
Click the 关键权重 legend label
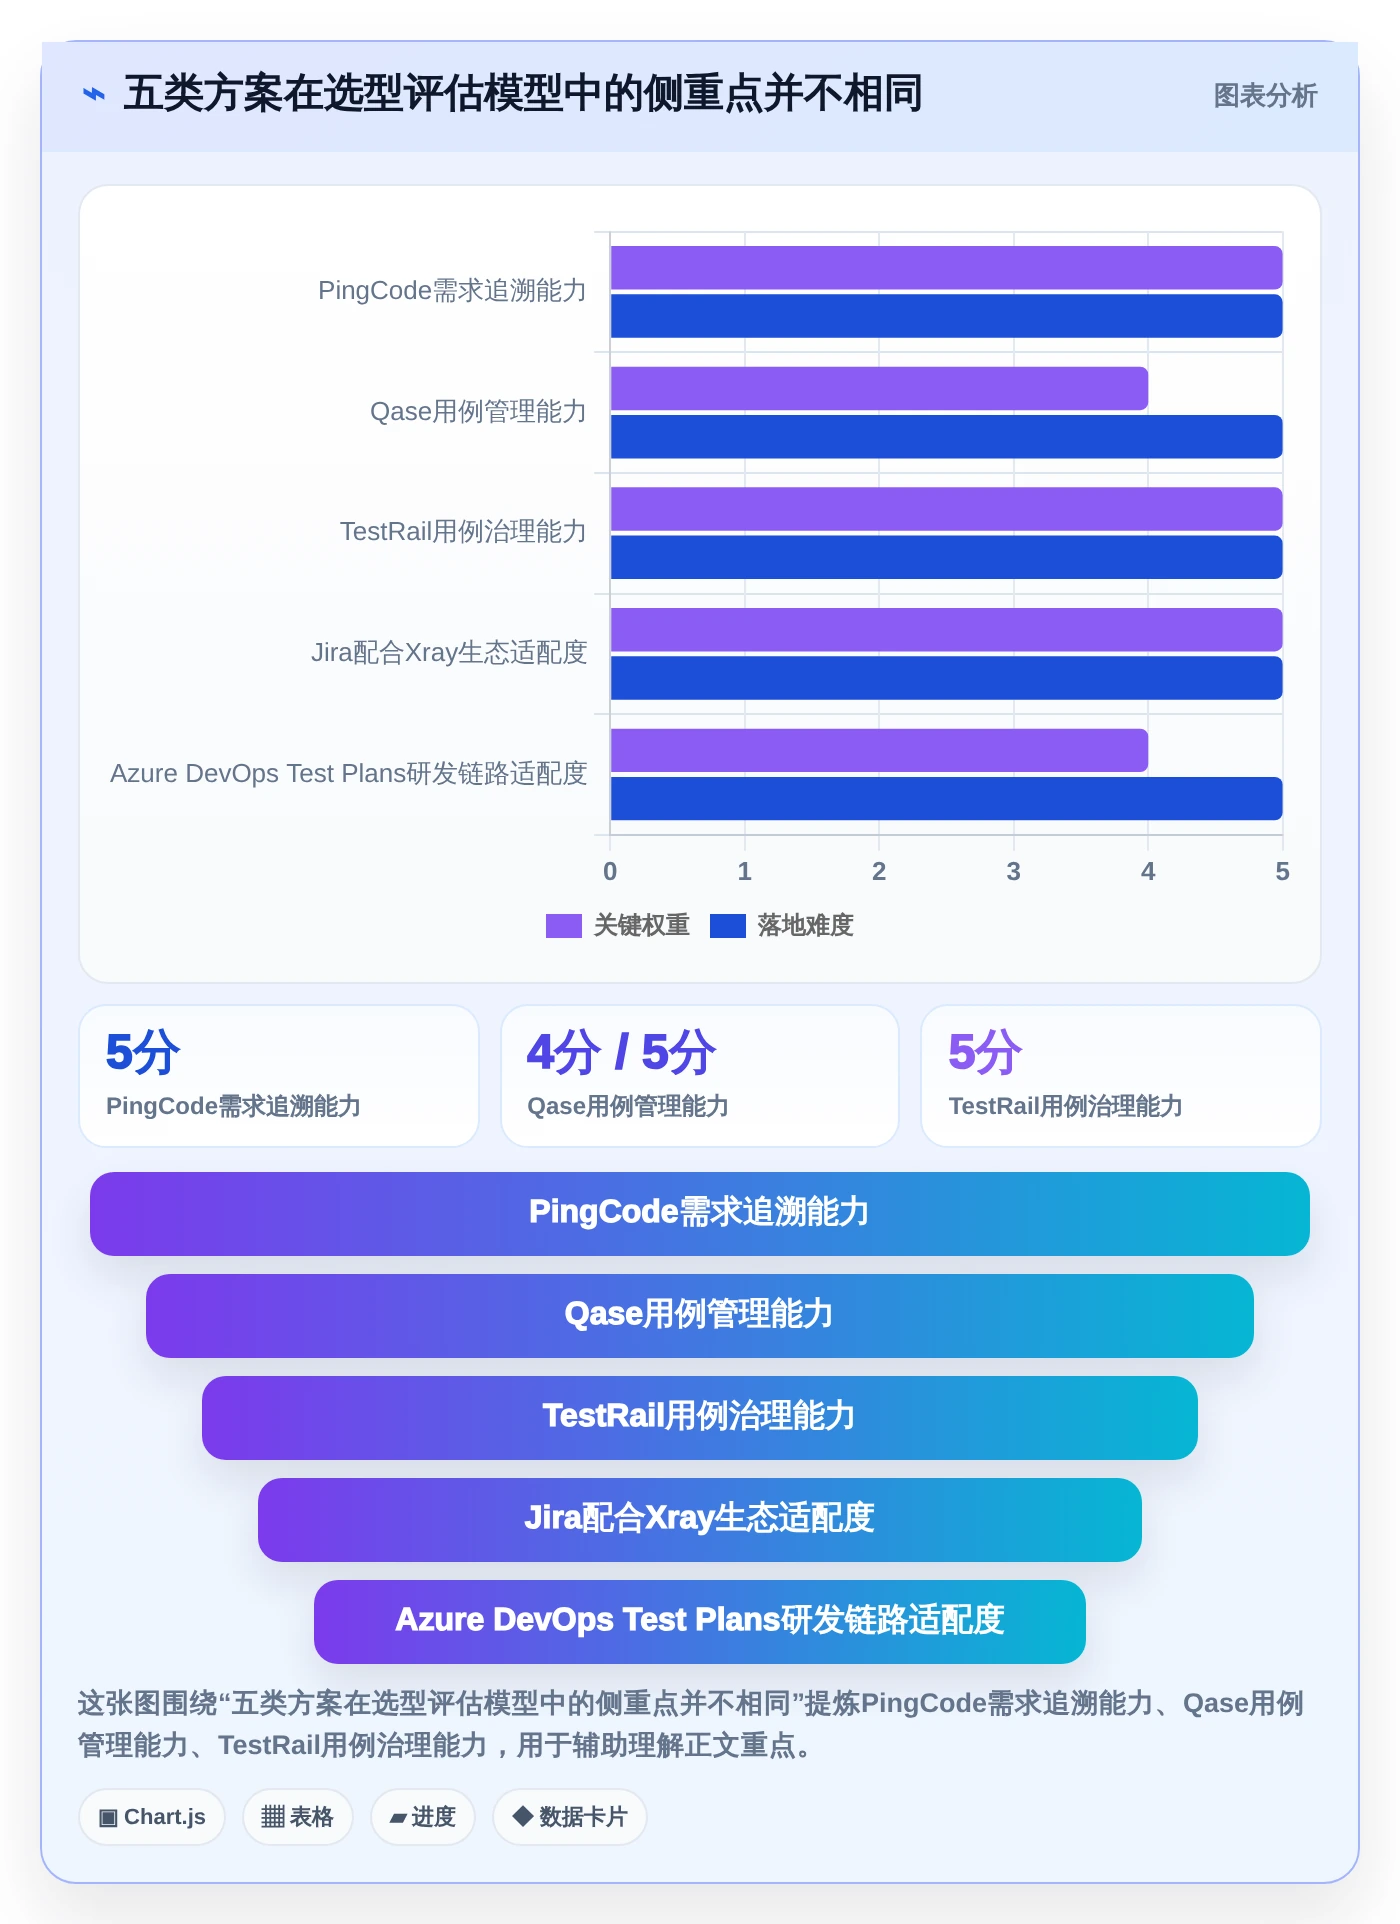coord(641,926)
